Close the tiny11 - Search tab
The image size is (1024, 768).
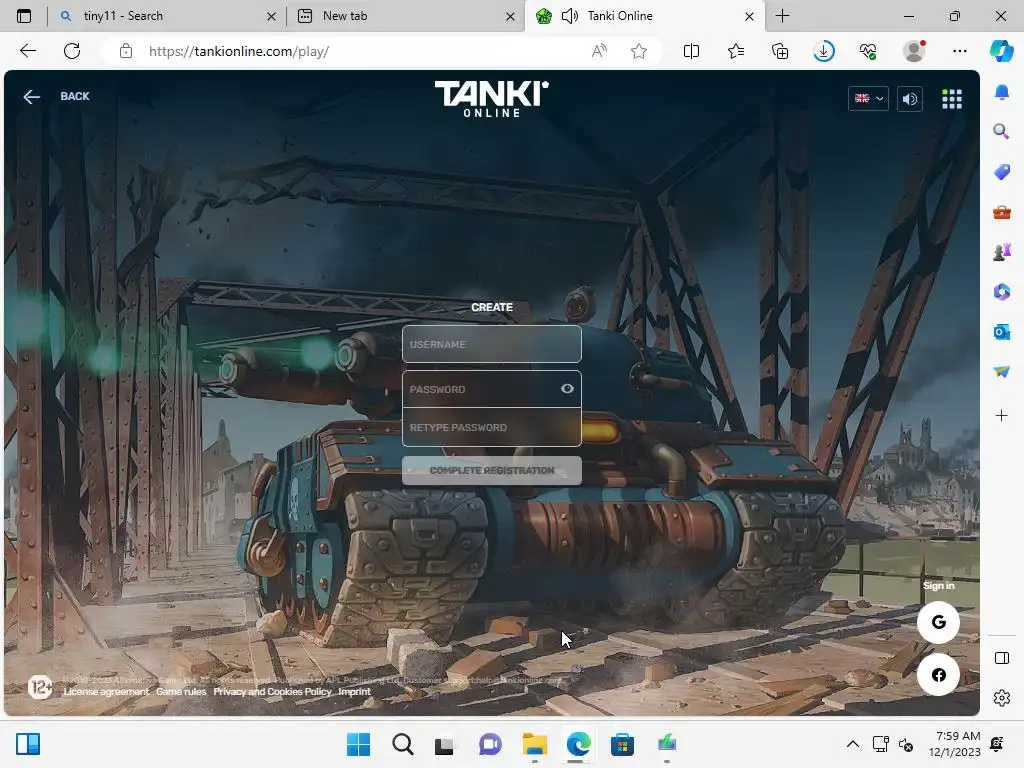click(x=271, y=16)
